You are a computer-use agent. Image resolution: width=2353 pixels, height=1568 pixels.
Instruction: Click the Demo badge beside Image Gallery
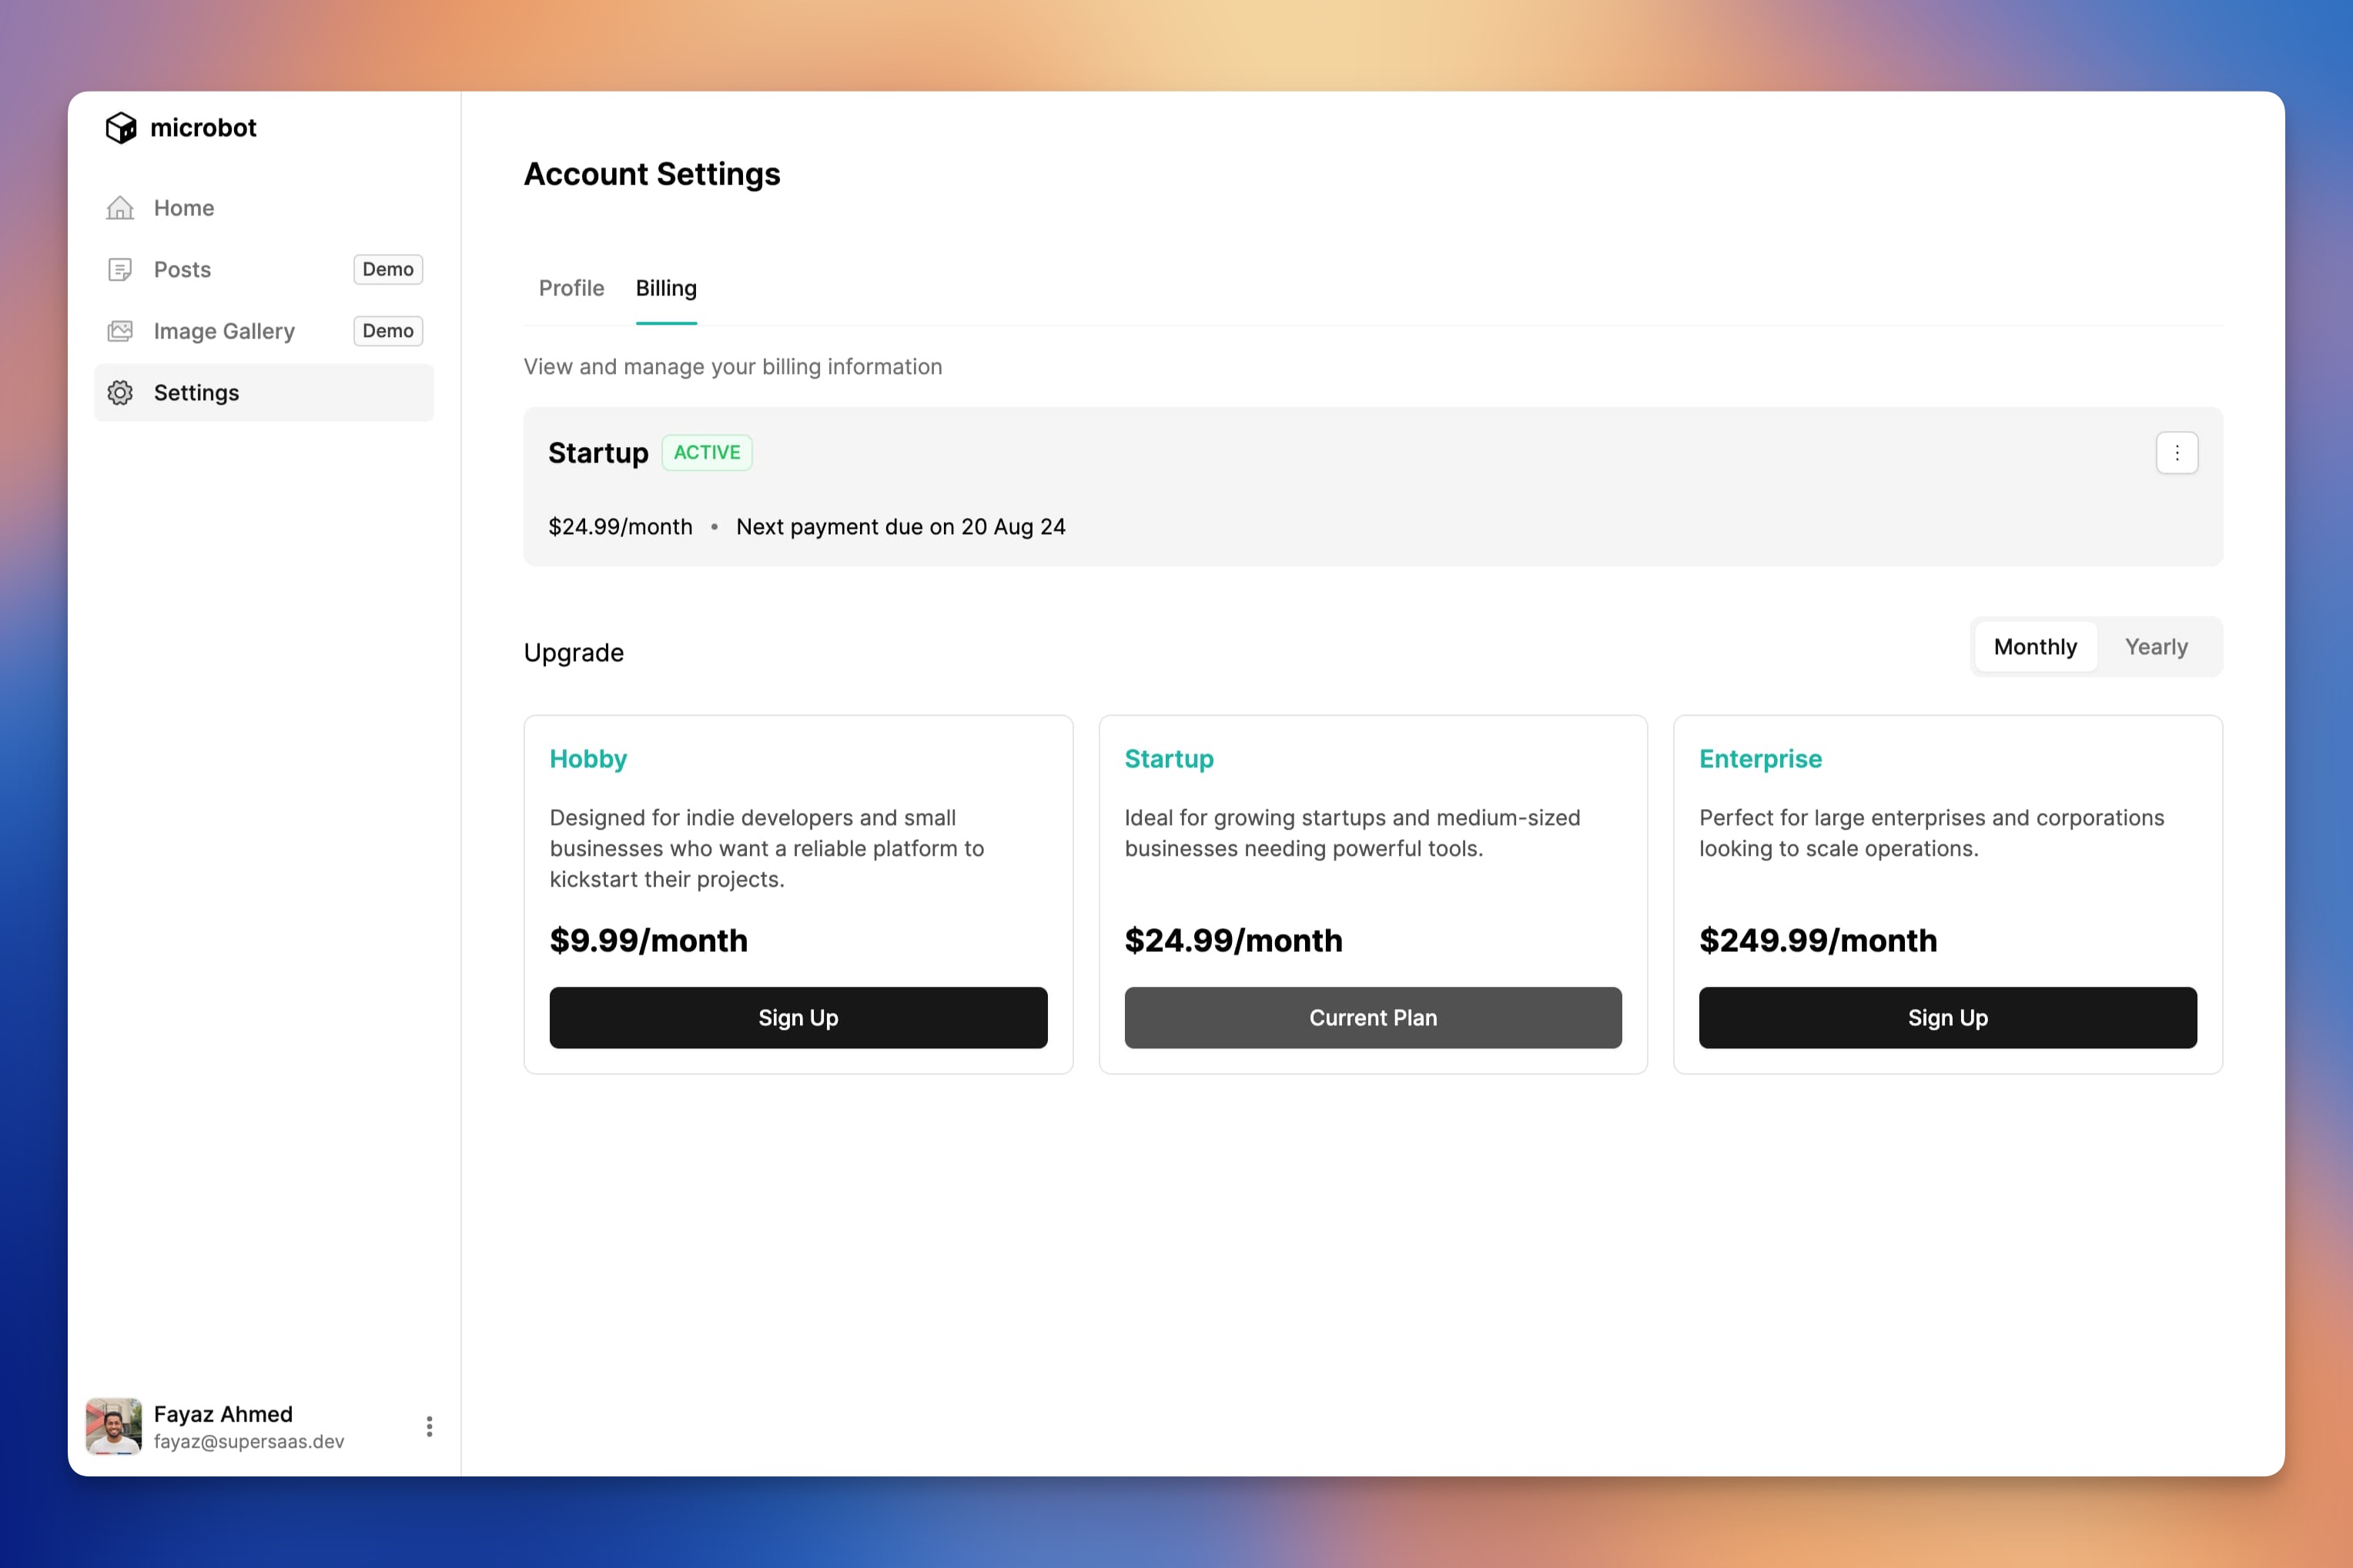click(388, 331)
